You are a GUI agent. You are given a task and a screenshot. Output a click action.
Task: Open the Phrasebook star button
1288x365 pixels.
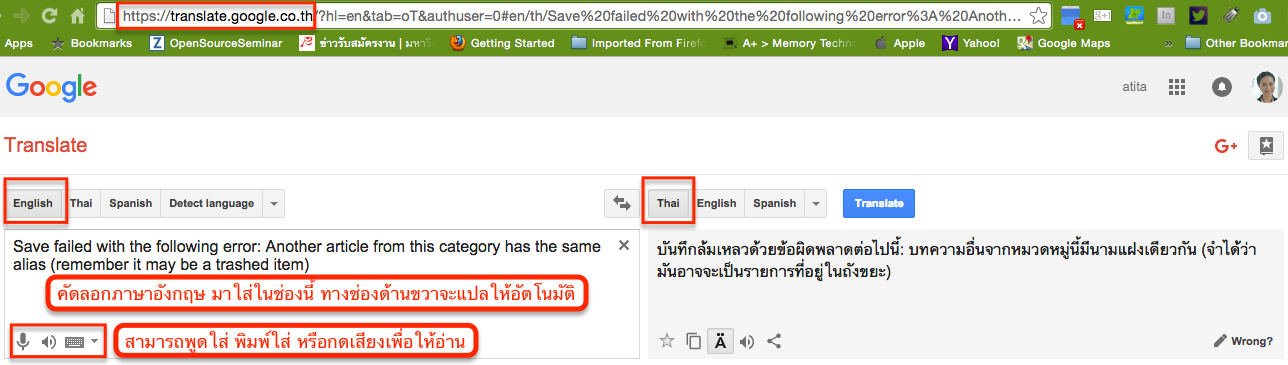click(x=1266, y=145)
